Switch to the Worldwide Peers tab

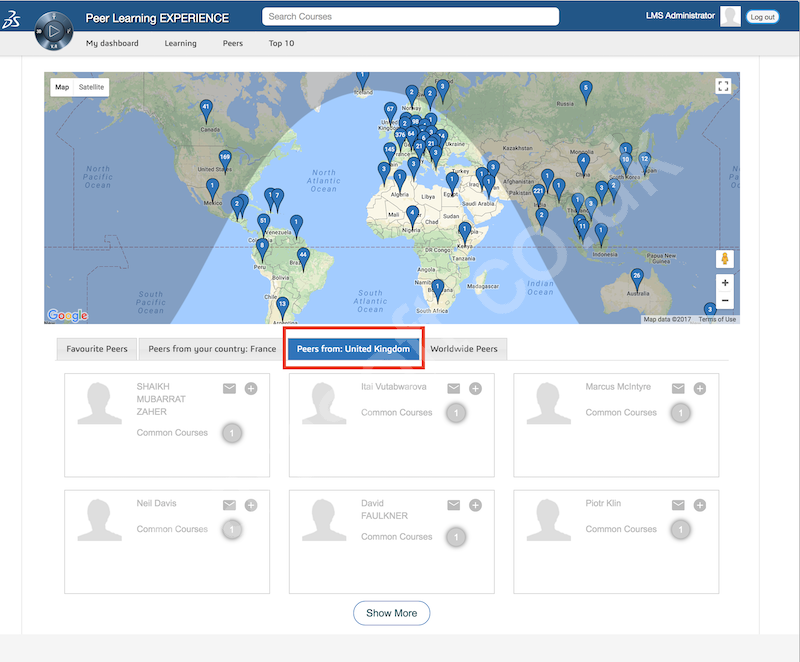coord(464,349)
